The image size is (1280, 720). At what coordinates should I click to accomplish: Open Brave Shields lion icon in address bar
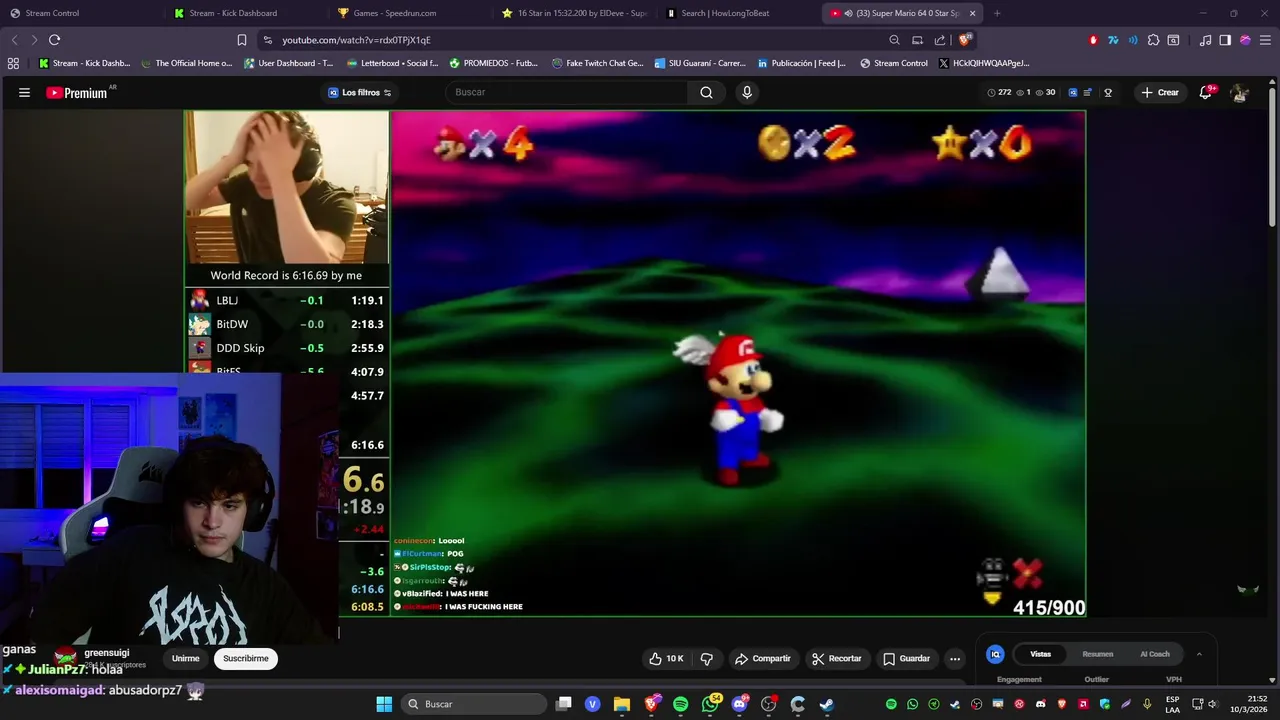coord(964,40)
